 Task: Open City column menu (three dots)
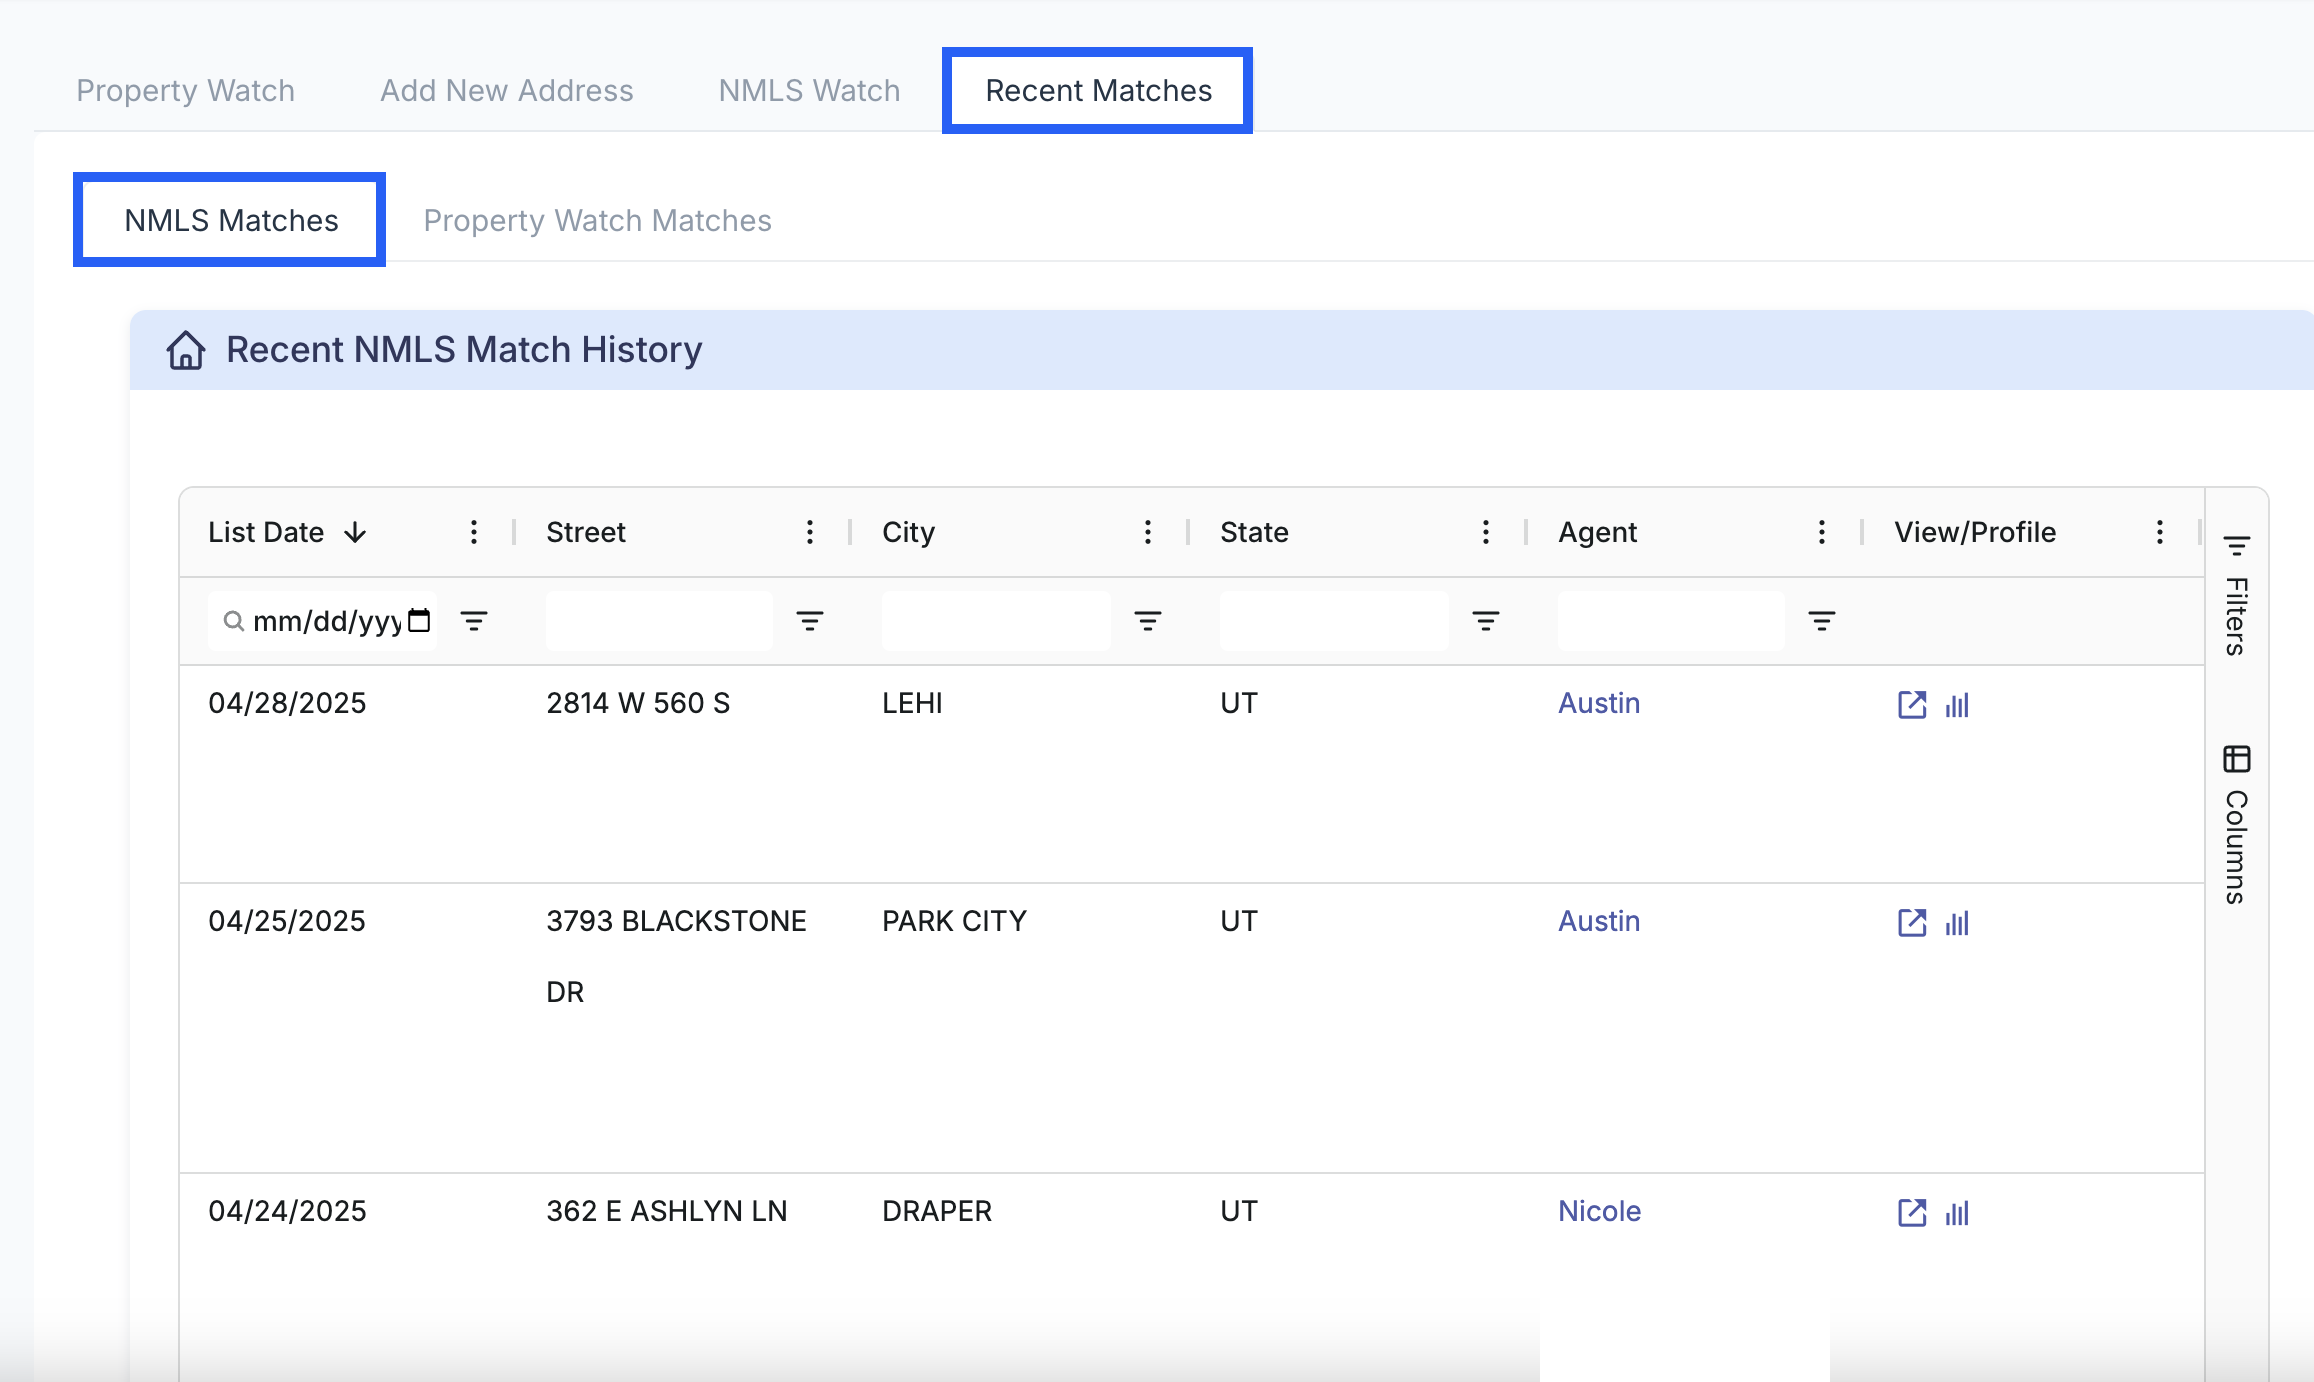click(x=1148, y=532)
